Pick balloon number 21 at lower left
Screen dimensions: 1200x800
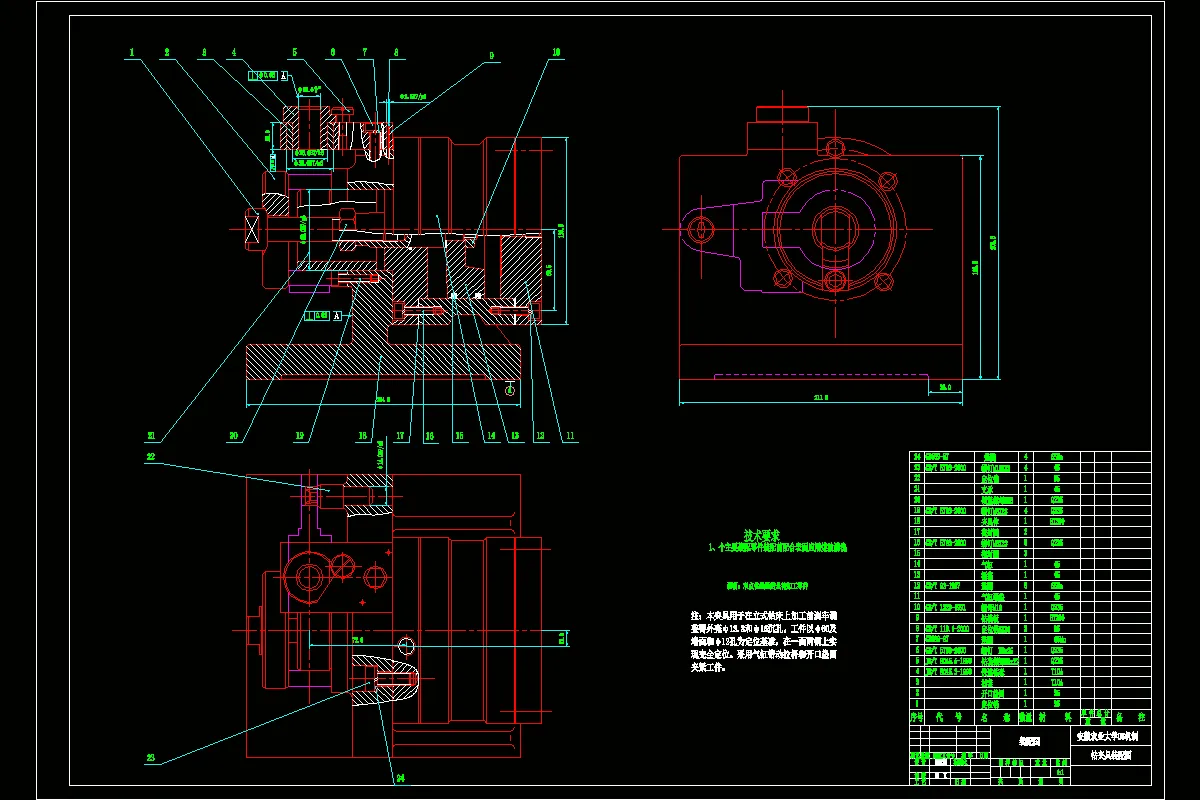pos(151,436)
